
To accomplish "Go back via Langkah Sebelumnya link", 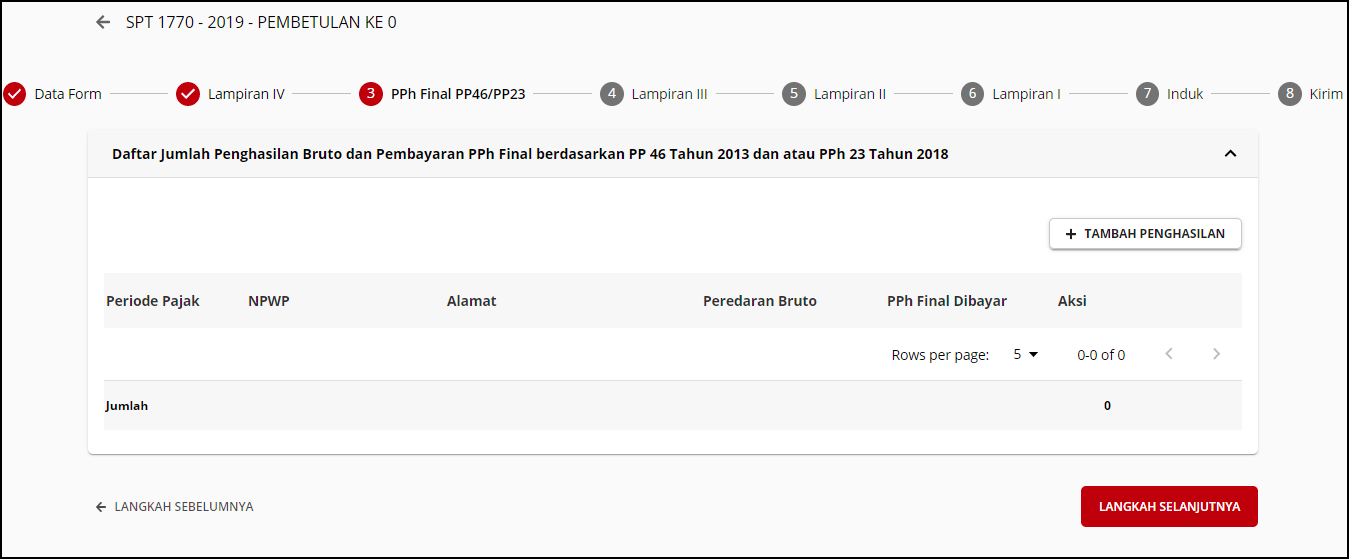I will (175, 507).
